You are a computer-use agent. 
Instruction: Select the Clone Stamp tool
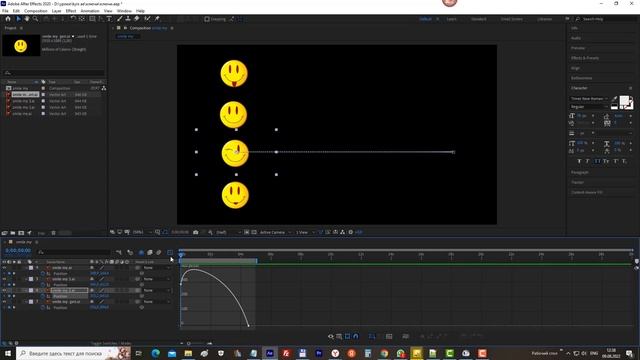(128, 19)
